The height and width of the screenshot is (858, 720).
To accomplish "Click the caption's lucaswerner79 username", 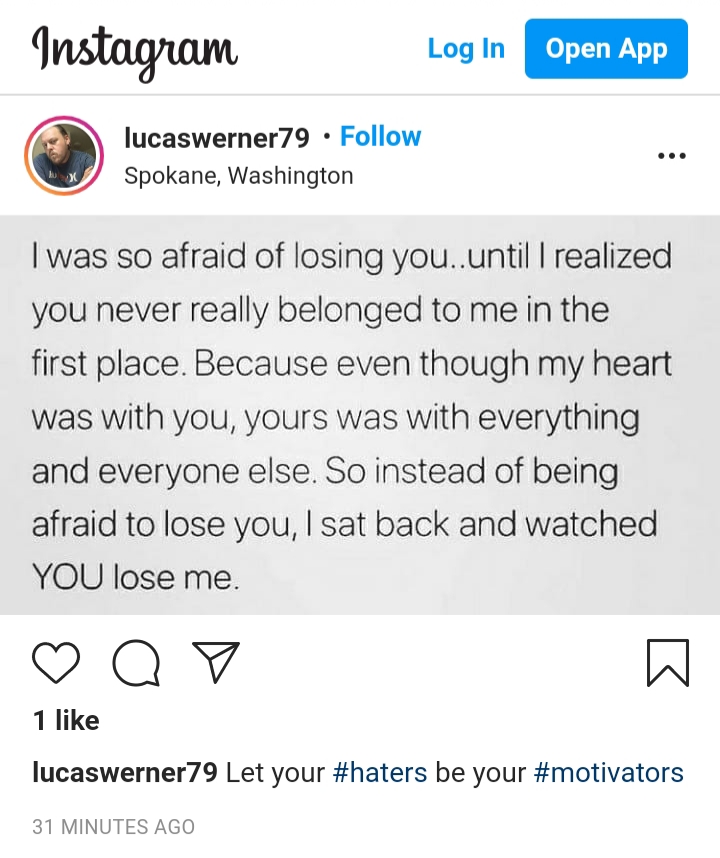I will 125,773.
